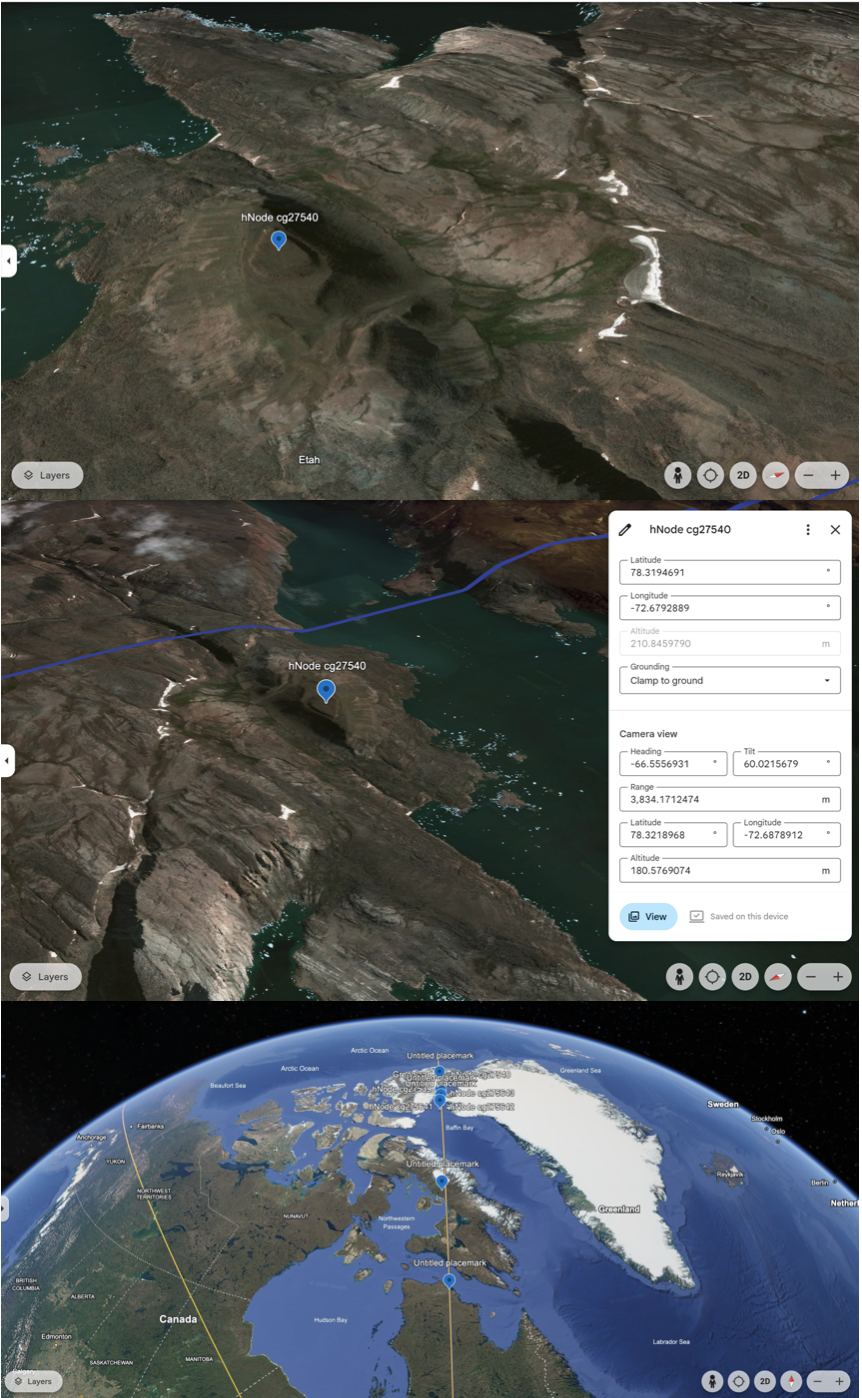Click the location target icon in globe view
Viewport: 862px width, 1398px height.
click(738, 1381)
